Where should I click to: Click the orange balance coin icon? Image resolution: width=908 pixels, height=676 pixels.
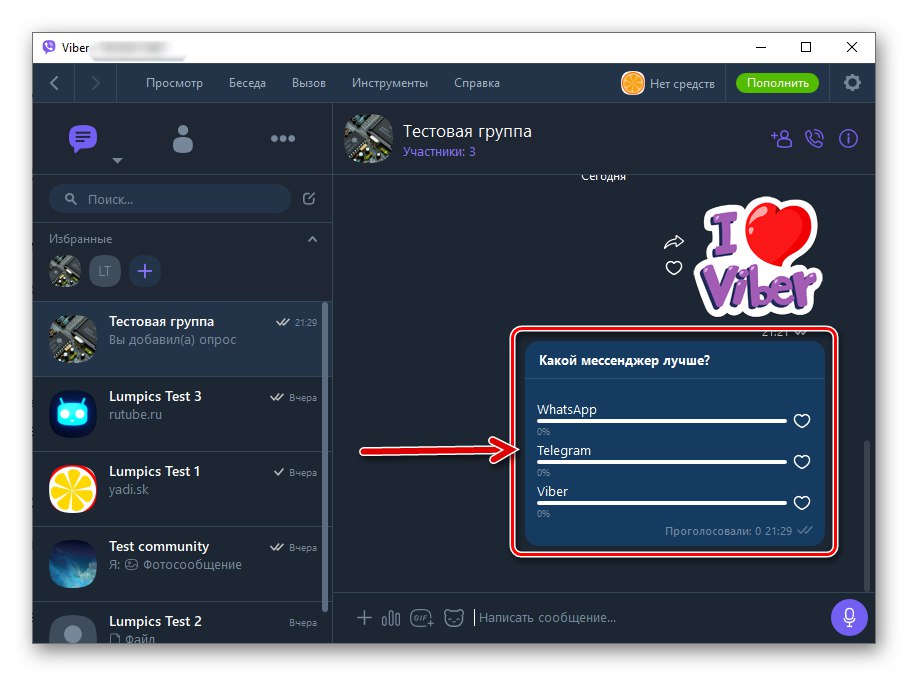(632, 83)
